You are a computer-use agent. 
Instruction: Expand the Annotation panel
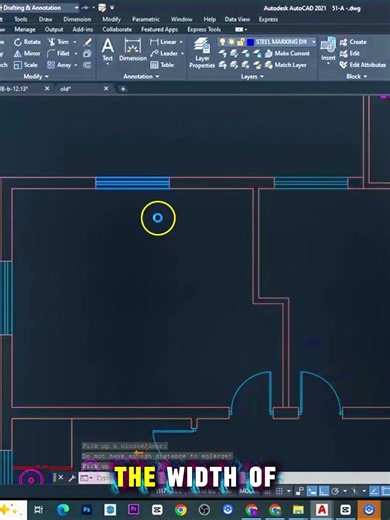141,77
